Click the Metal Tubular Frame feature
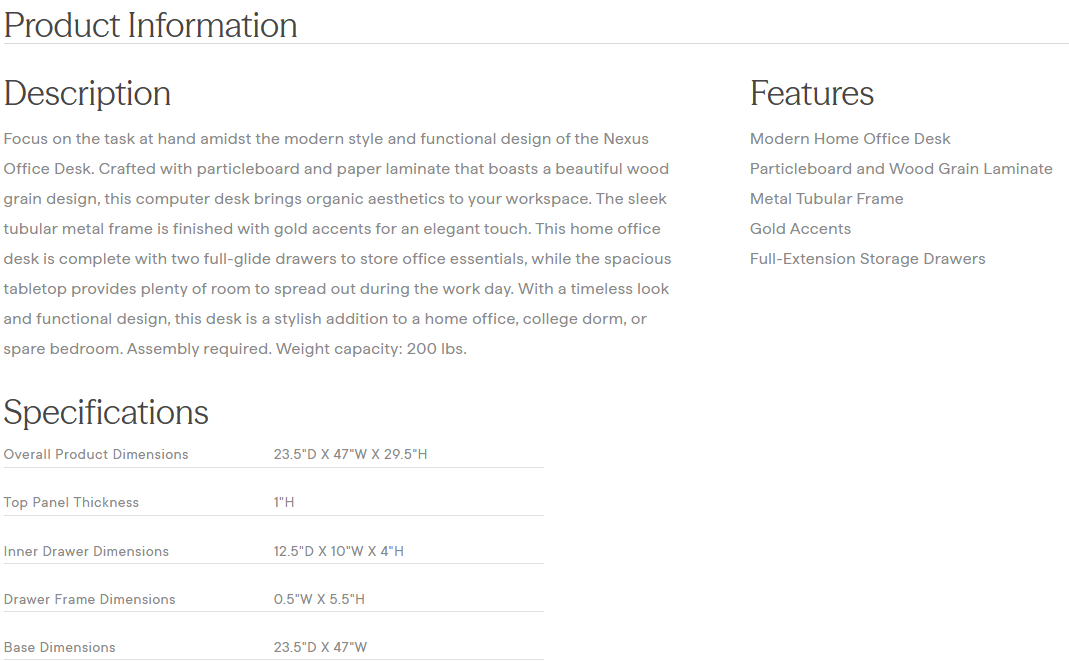Viewport: 1069px width, 661px height. pyautogui.click(x=826, y=199)
